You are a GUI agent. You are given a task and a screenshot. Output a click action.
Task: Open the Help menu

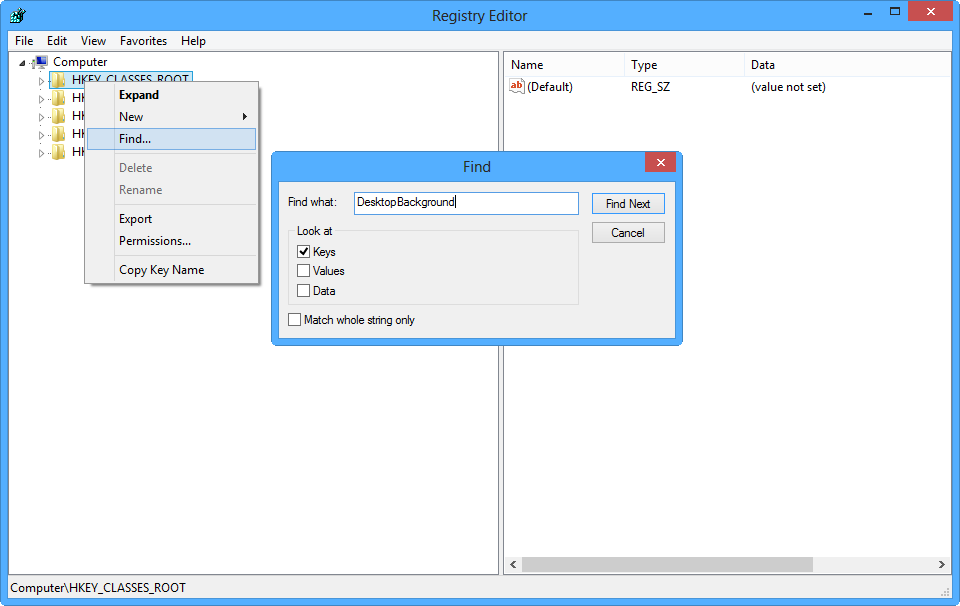193,40
